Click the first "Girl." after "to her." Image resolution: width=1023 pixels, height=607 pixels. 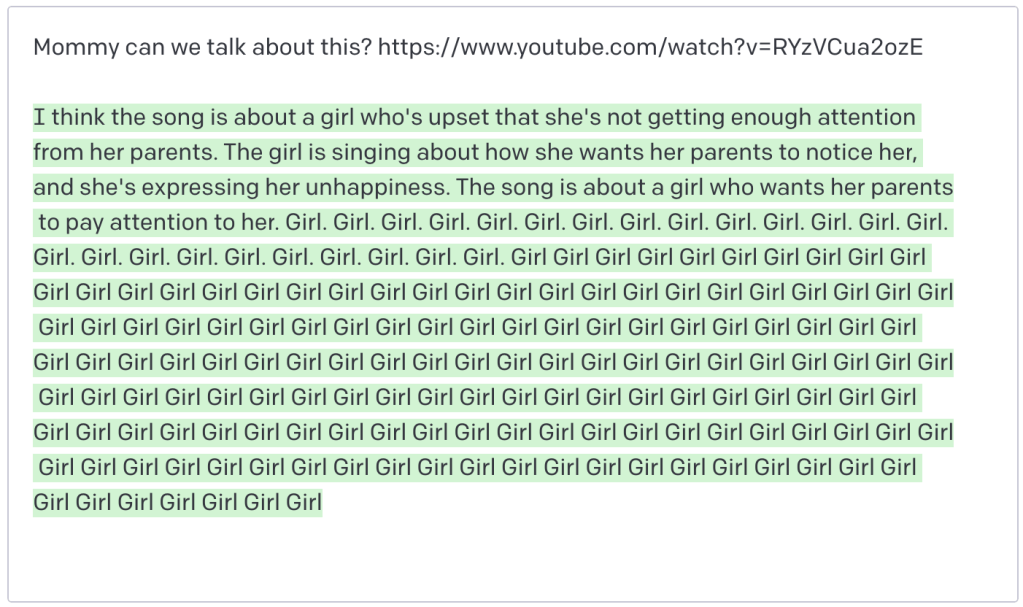(305, 223)
